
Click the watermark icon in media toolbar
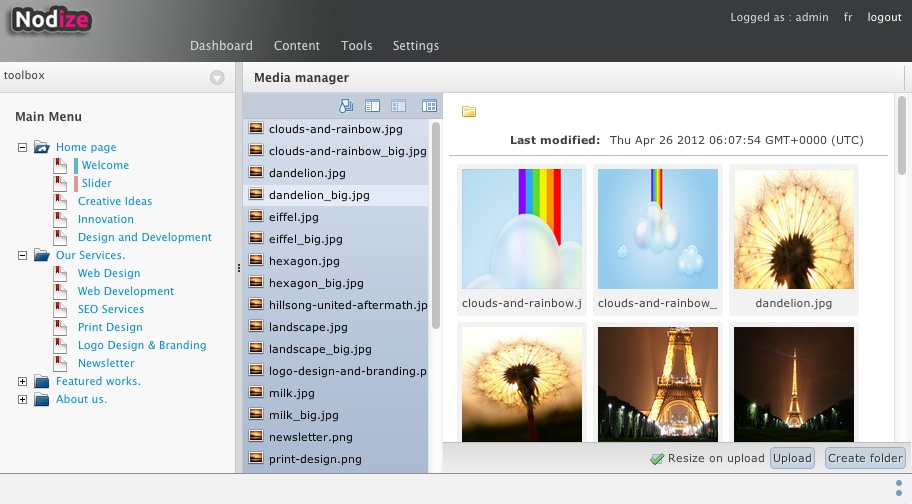346,105
